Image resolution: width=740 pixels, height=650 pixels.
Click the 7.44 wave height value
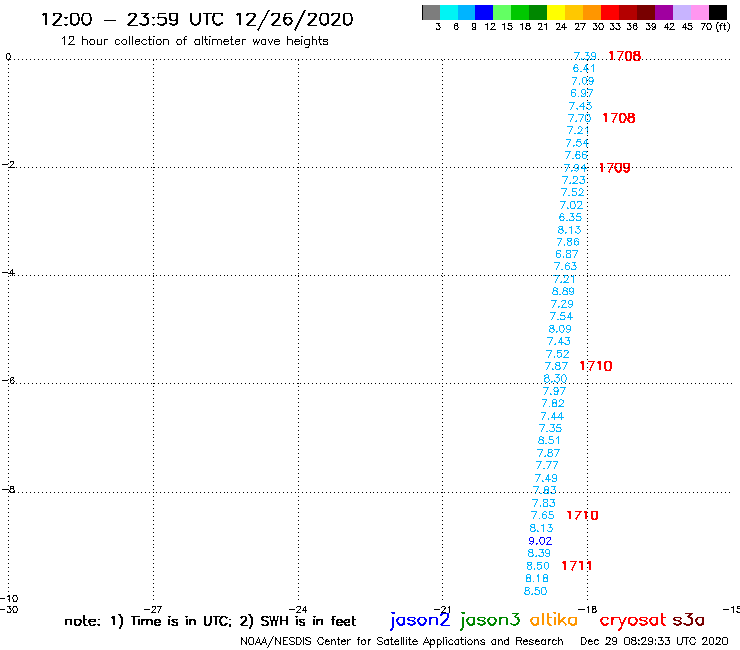(x=552, y=416)
